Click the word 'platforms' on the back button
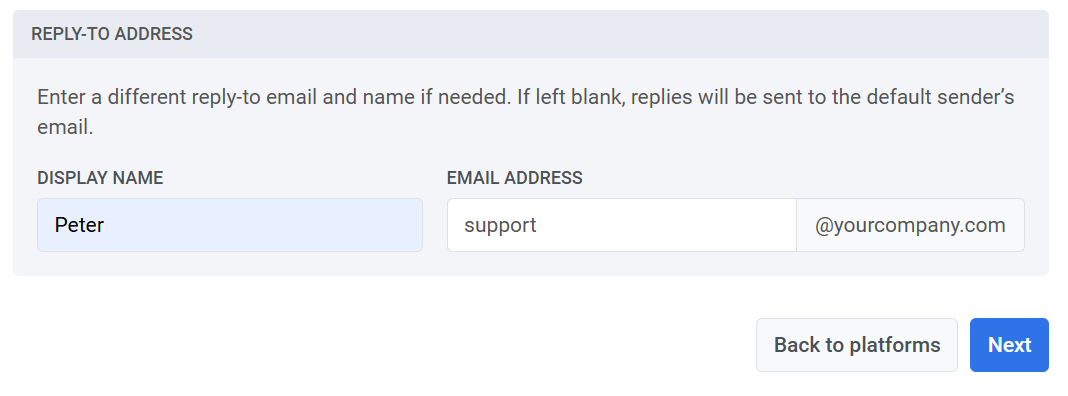 point(895,346)
